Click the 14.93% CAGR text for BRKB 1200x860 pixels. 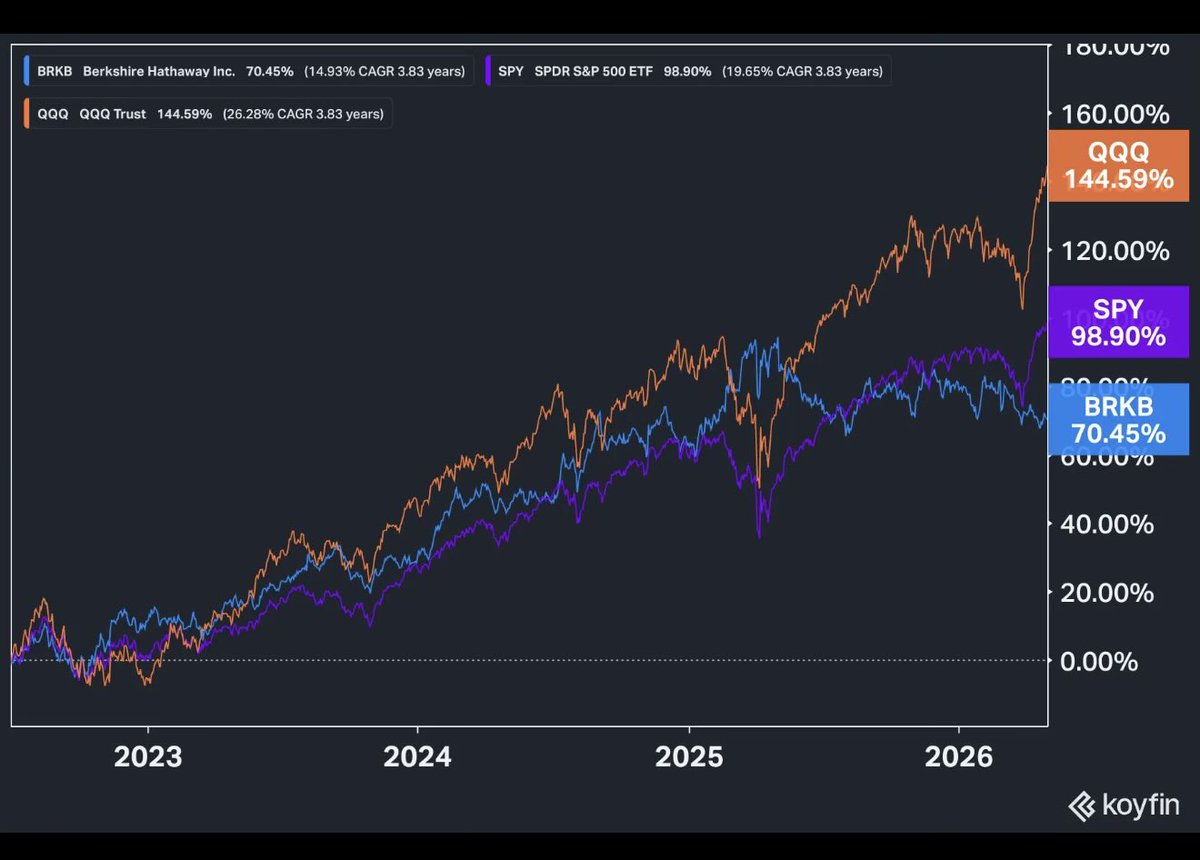[383, 72]
